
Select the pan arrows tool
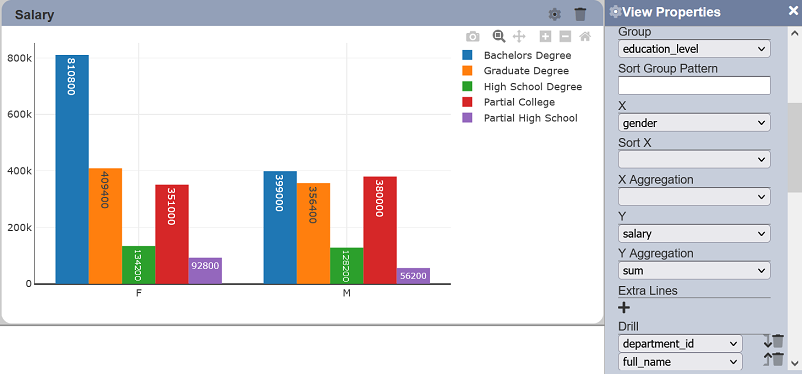tap(519, 36)
